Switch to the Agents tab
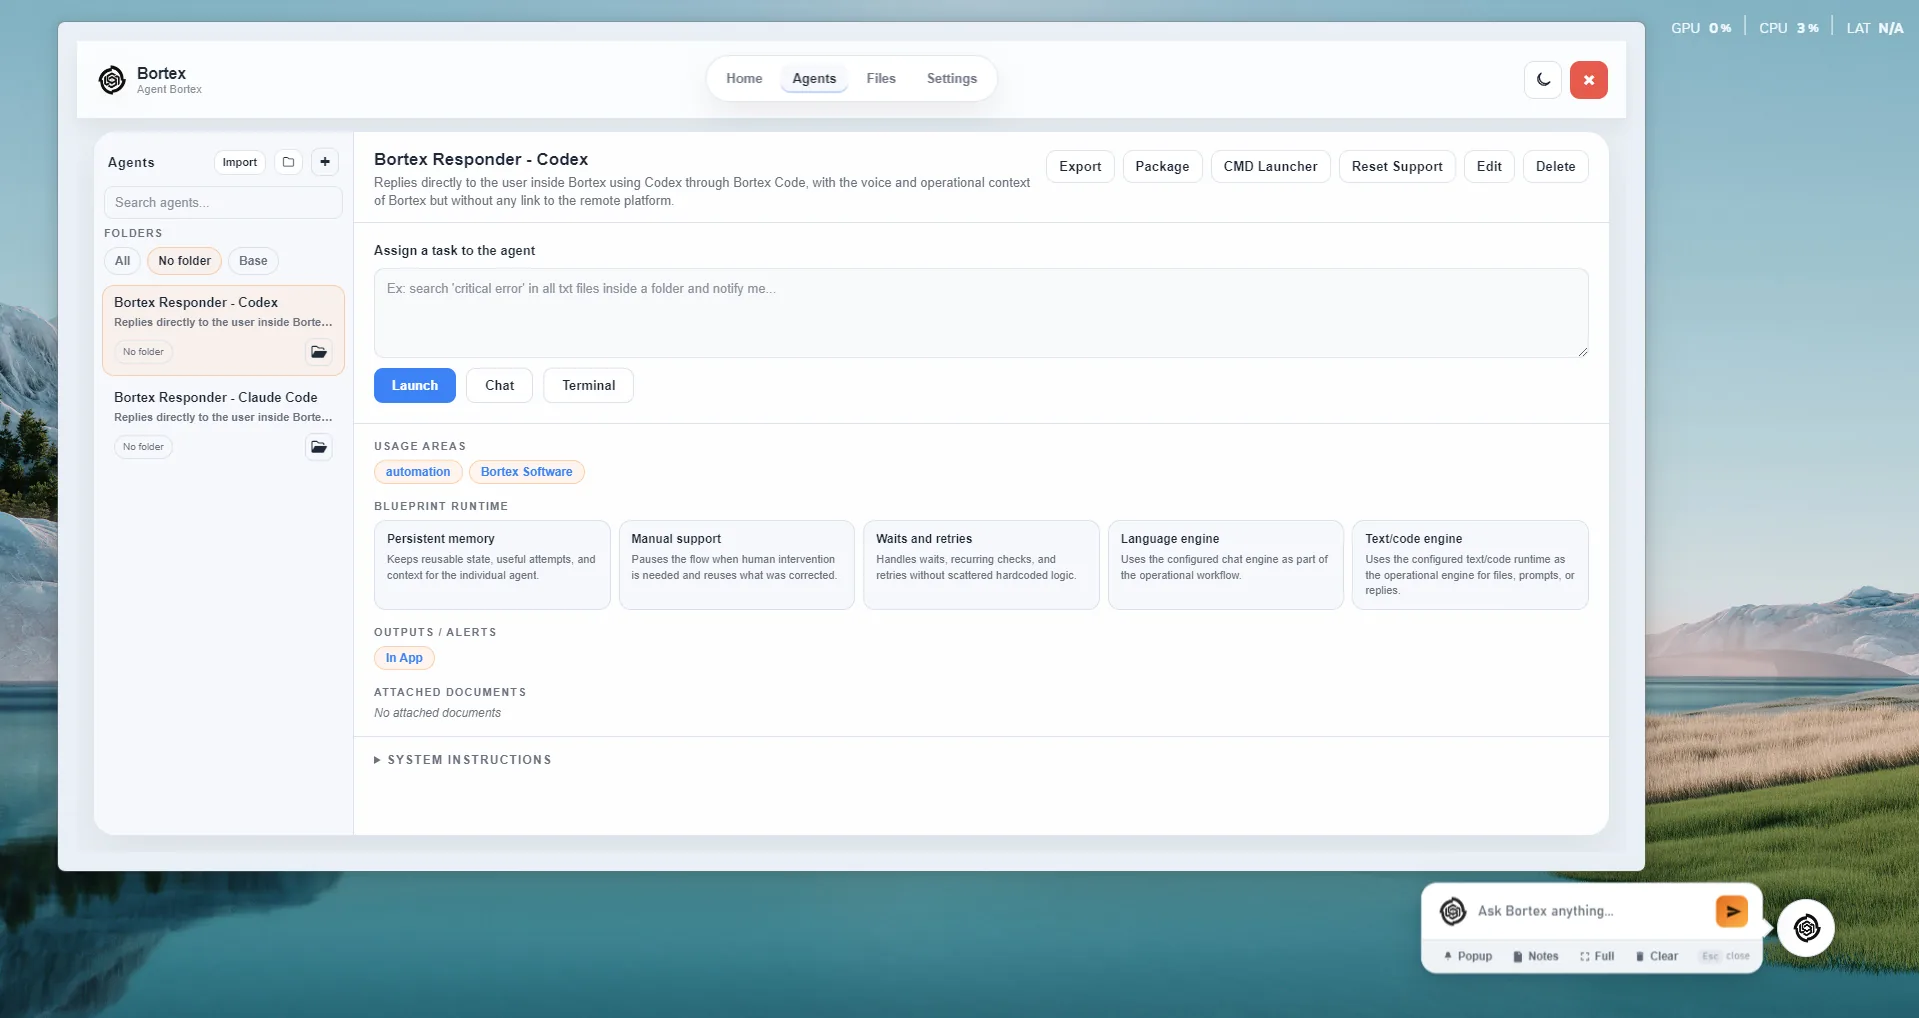This screenshot has width=1919, height=1018. [x=814, y=79]
